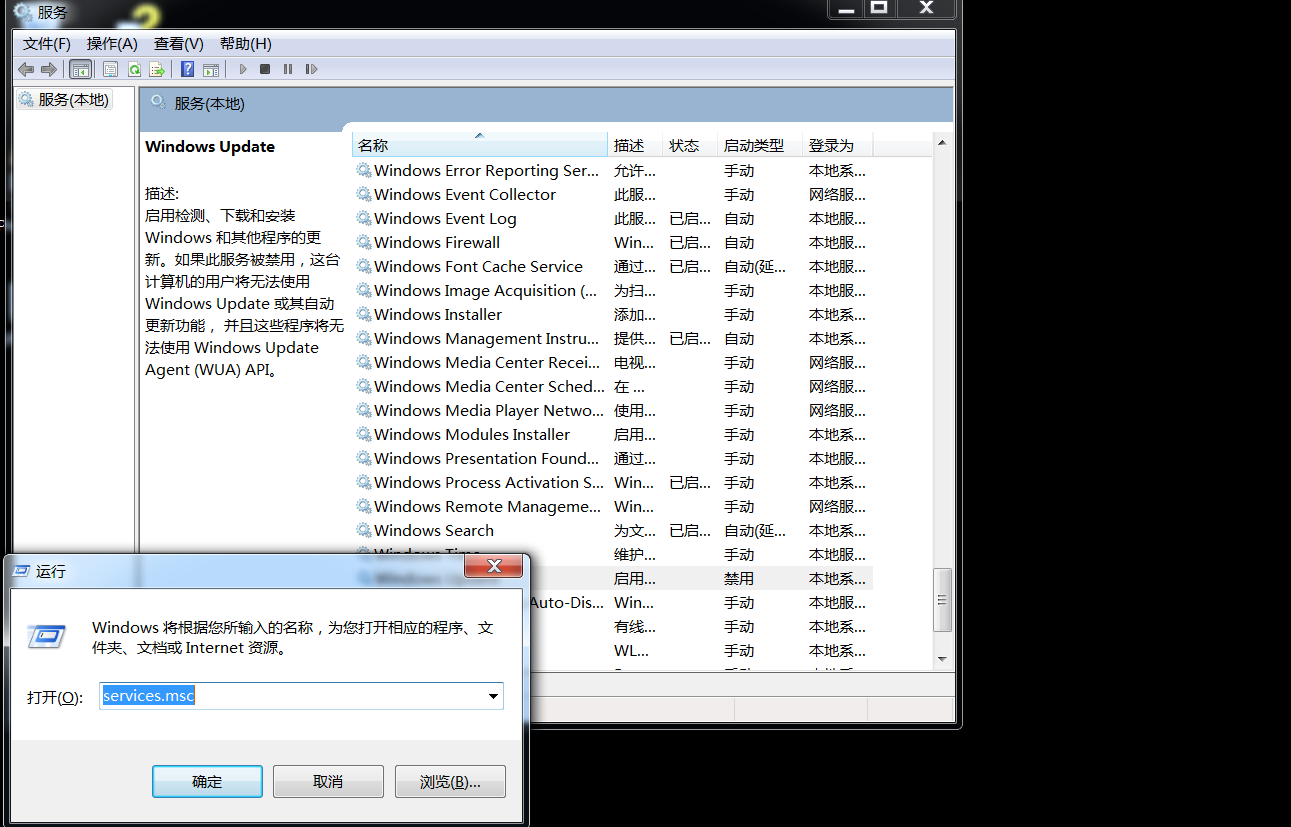
Task: Click the Services window title bar icon
Action: point(23,12)
